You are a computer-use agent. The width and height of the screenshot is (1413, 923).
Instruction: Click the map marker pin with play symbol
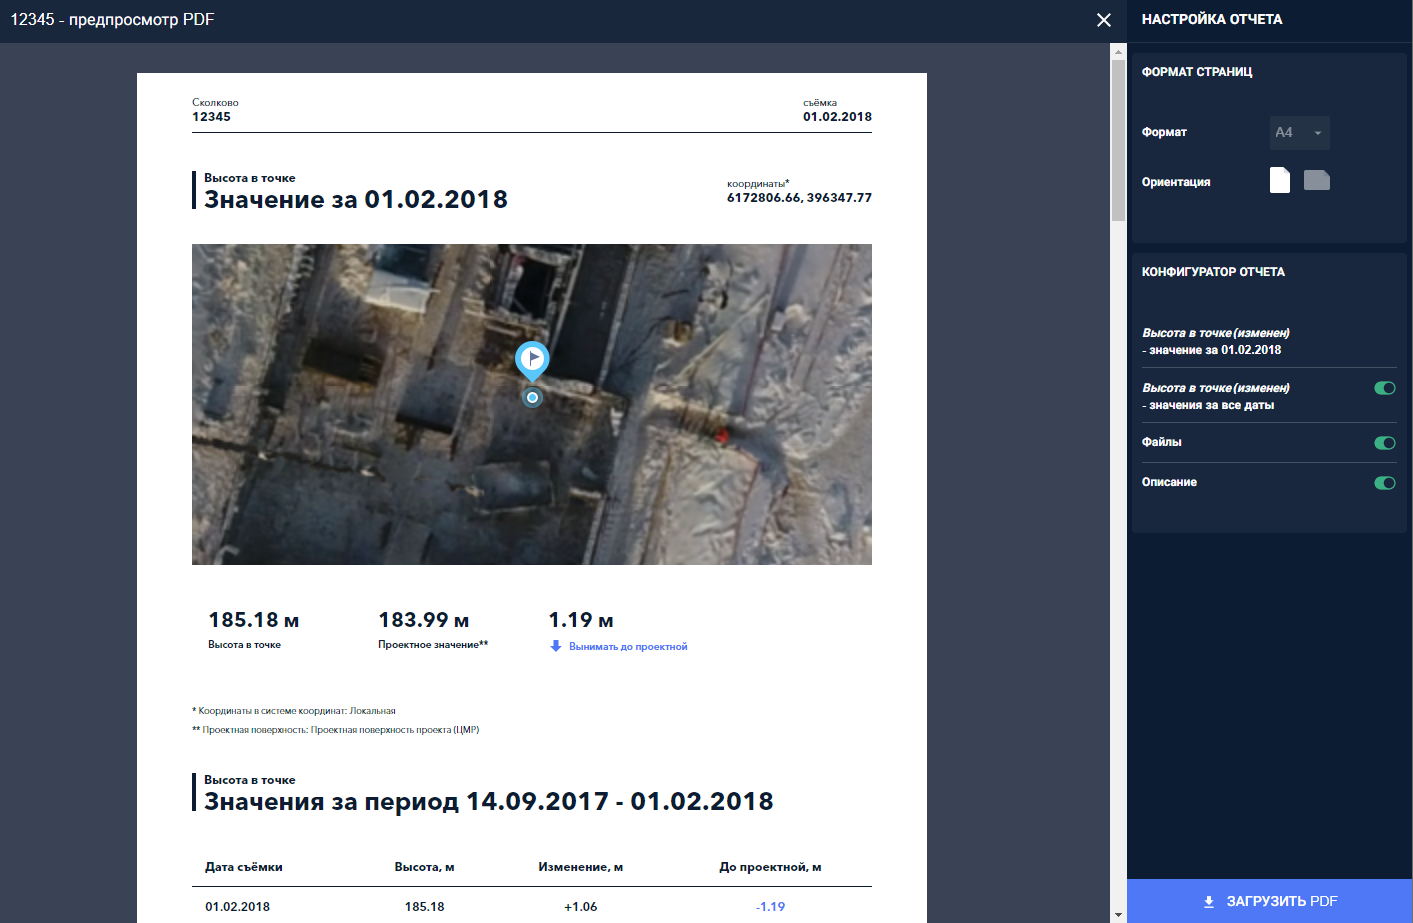coord(532,359)
